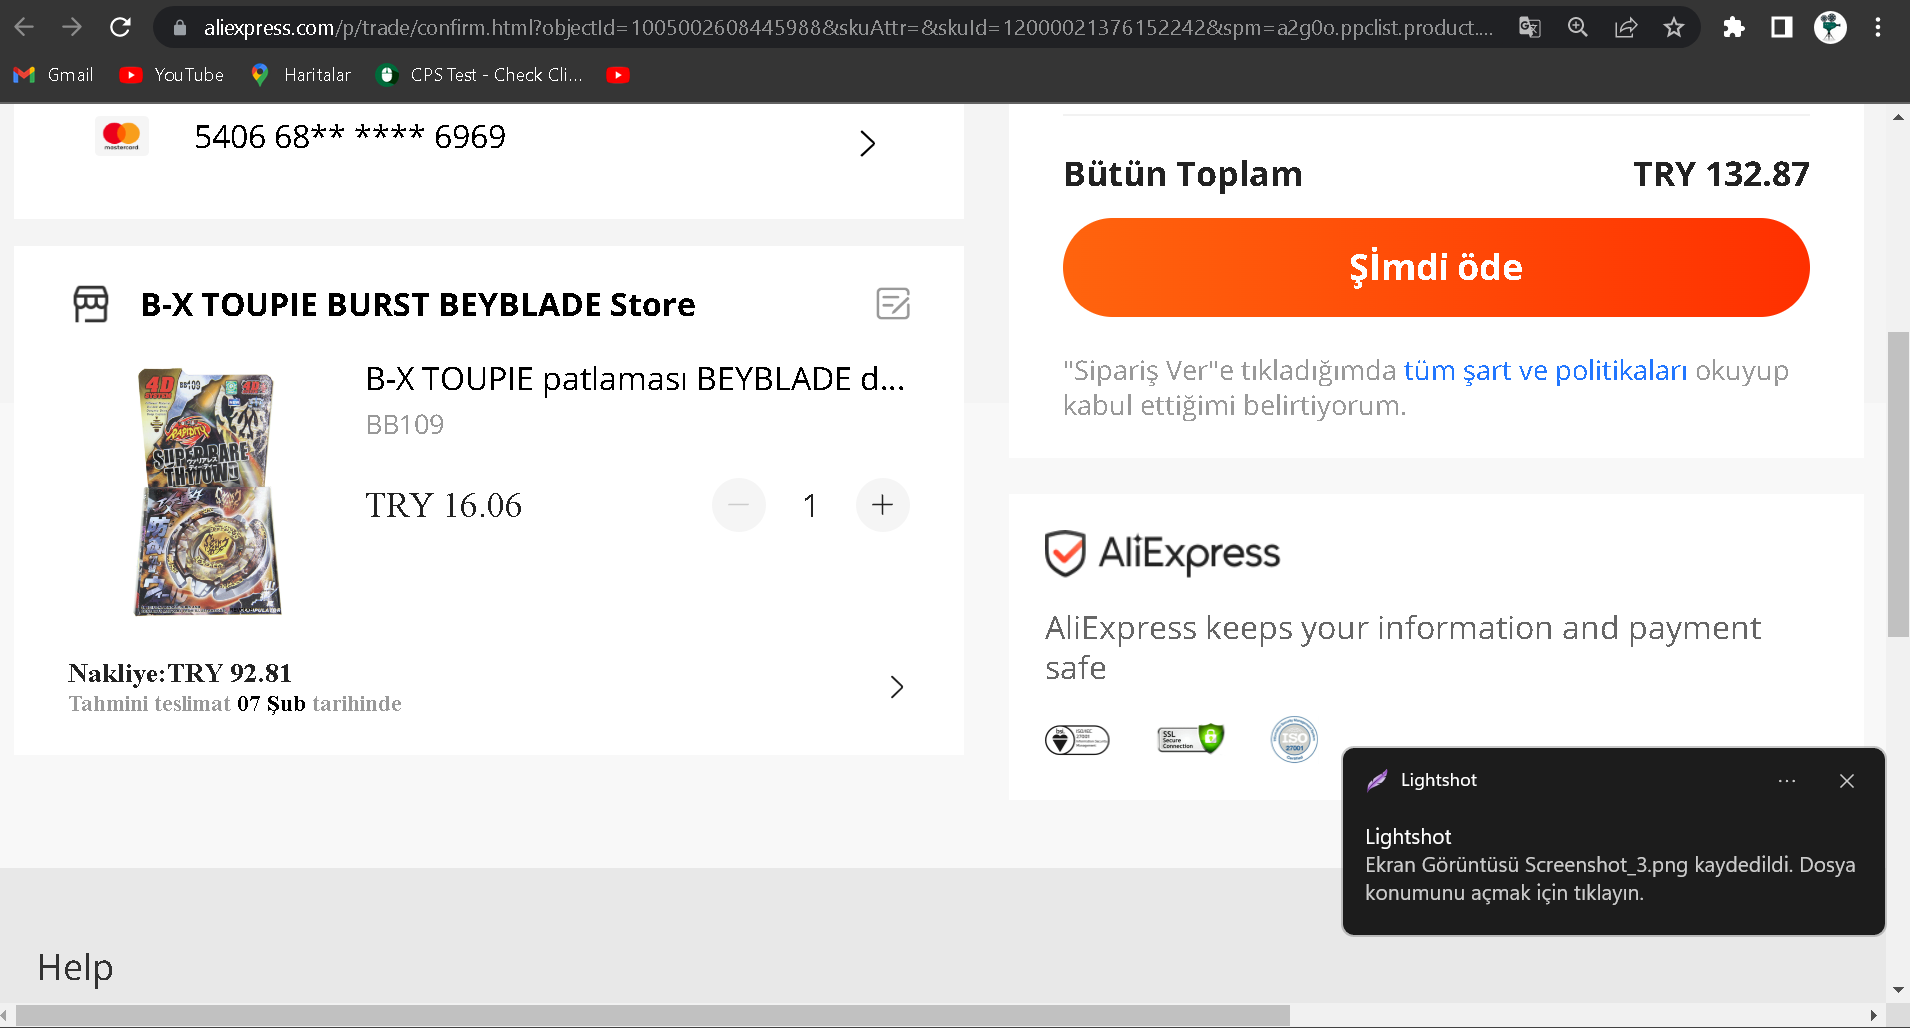Click the vertical scrollbar up arrow
Viewport: 1910px width, 1028px height.
click(1898, 116)
